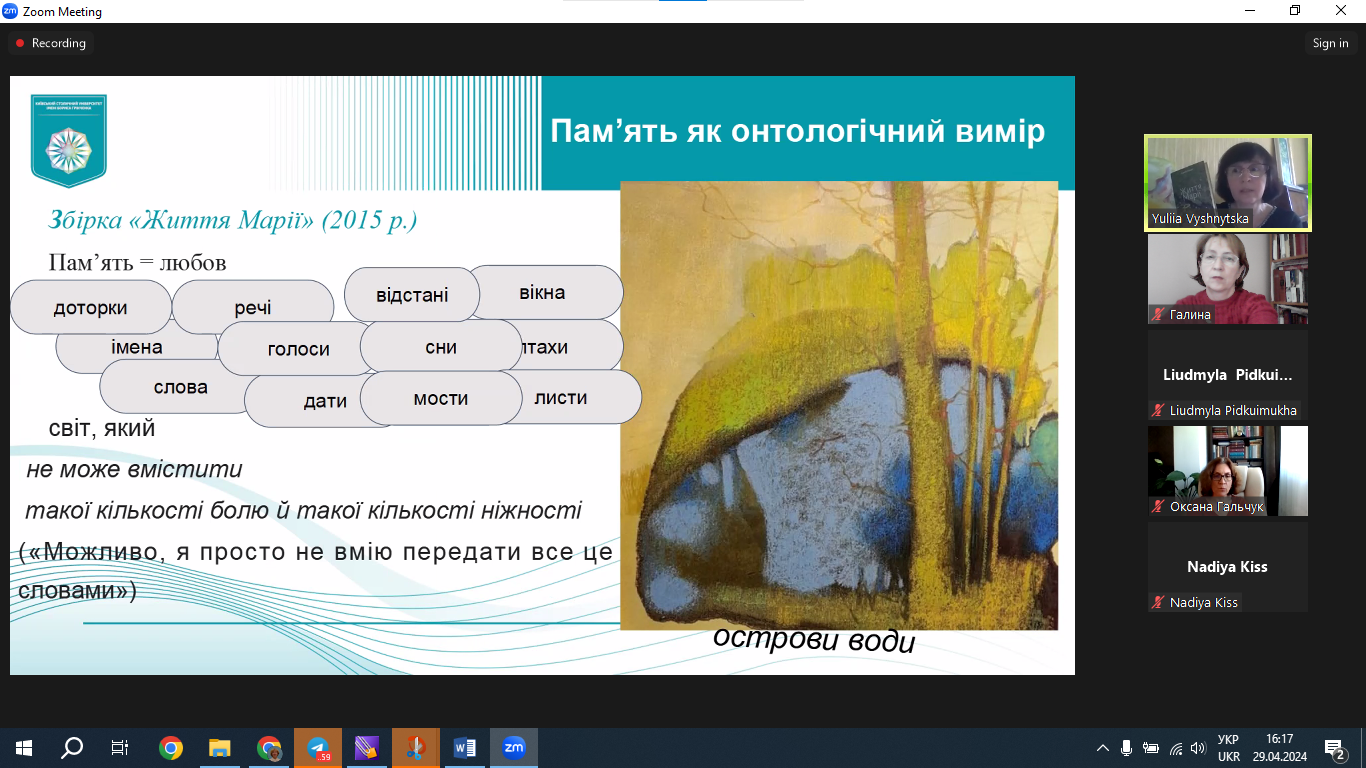1366x768 pixels.
Task: Open the system volume speaker control
Action: [x=1198, y=748]
